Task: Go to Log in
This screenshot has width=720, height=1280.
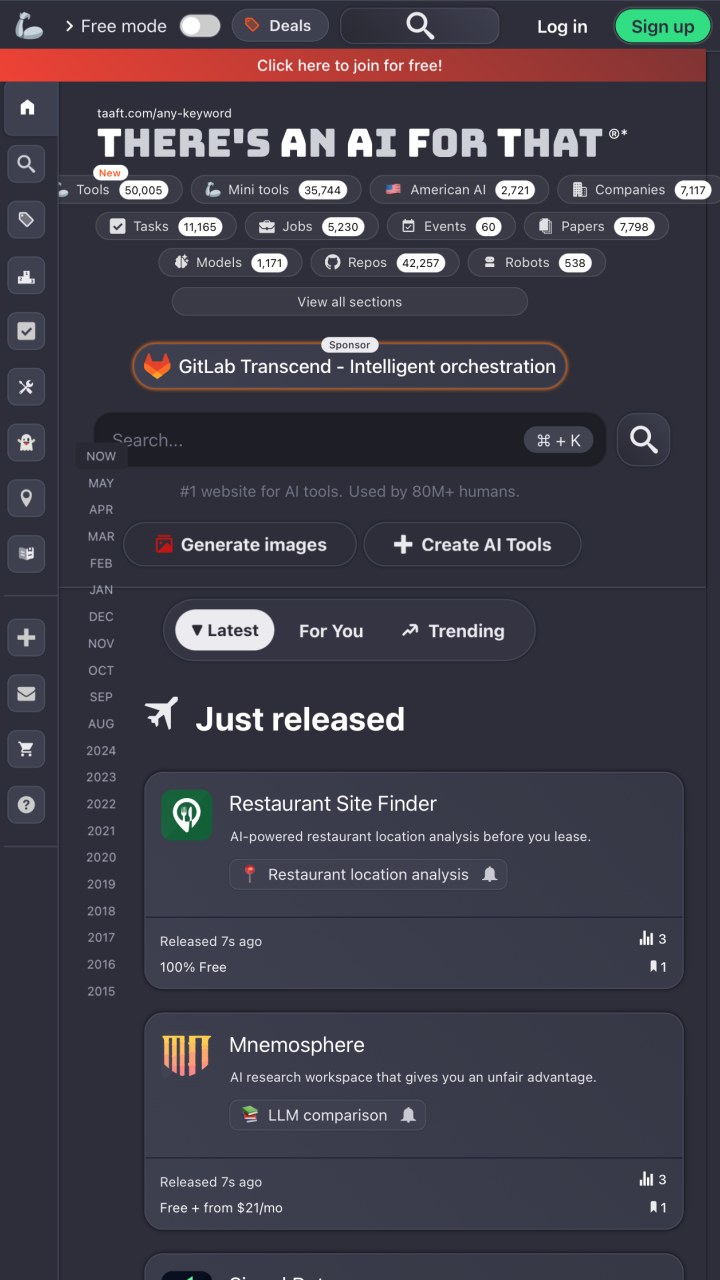Action: pyautogui.click(x=562, y=27)
